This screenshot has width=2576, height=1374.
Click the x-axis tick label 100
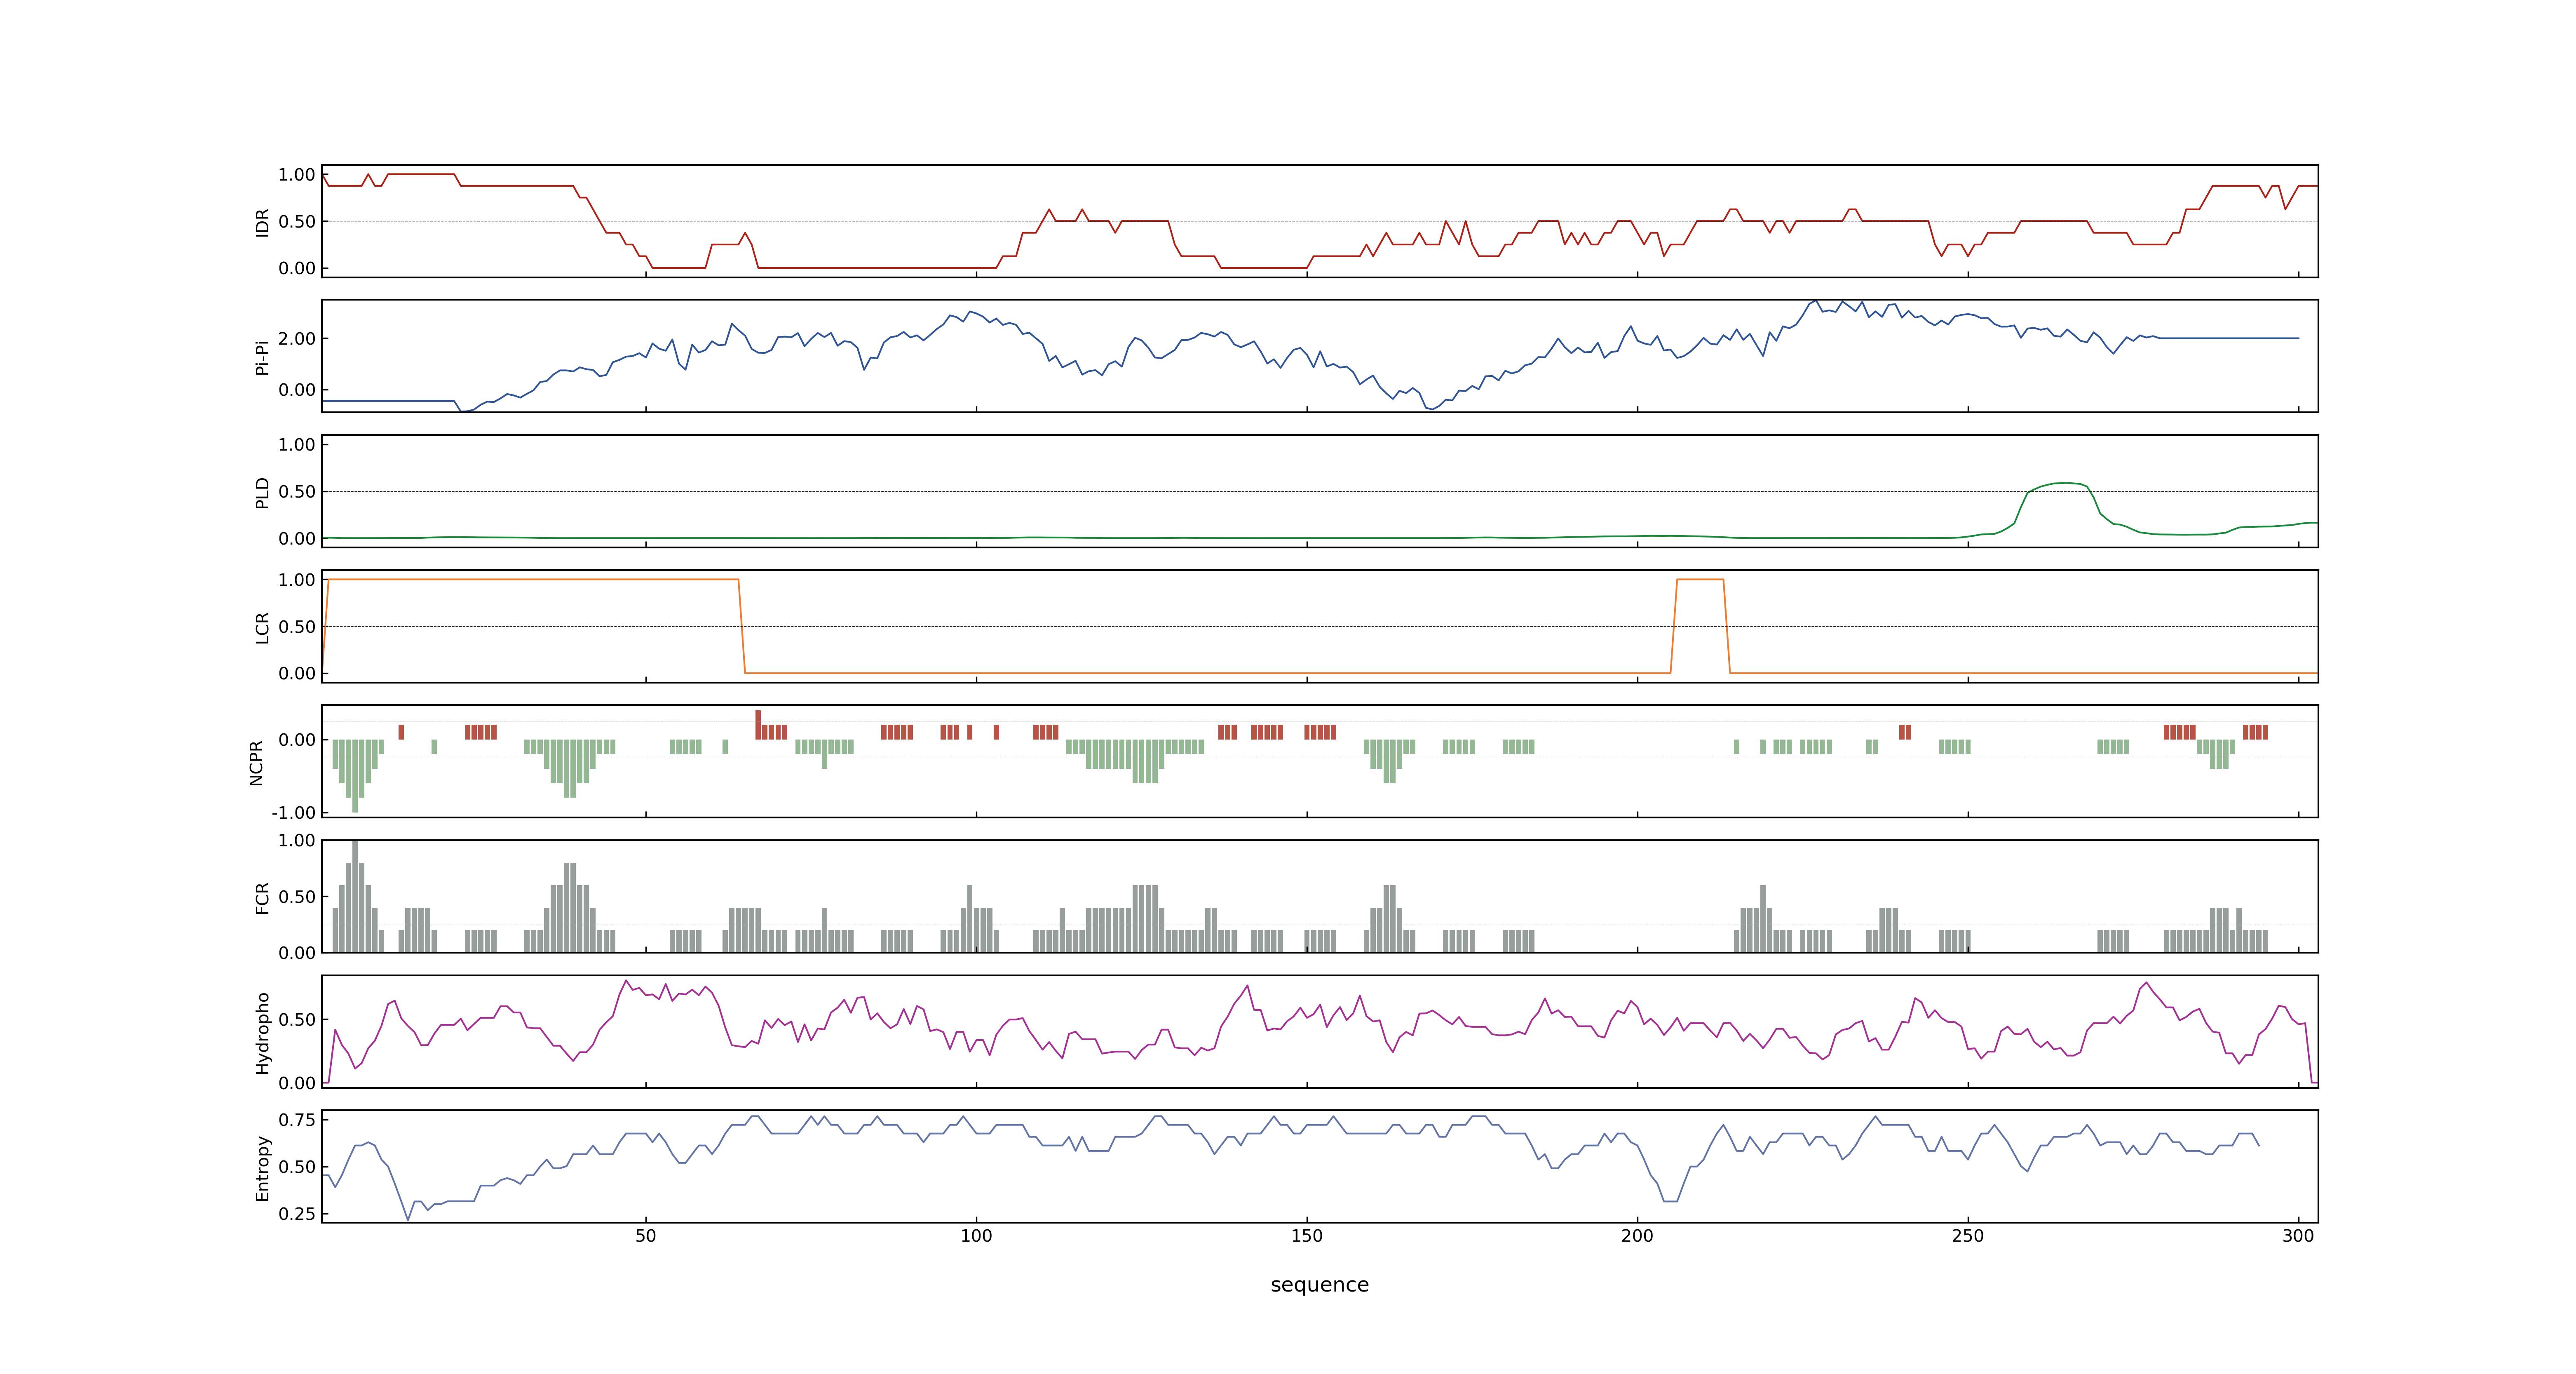(x=976, y=1235)
